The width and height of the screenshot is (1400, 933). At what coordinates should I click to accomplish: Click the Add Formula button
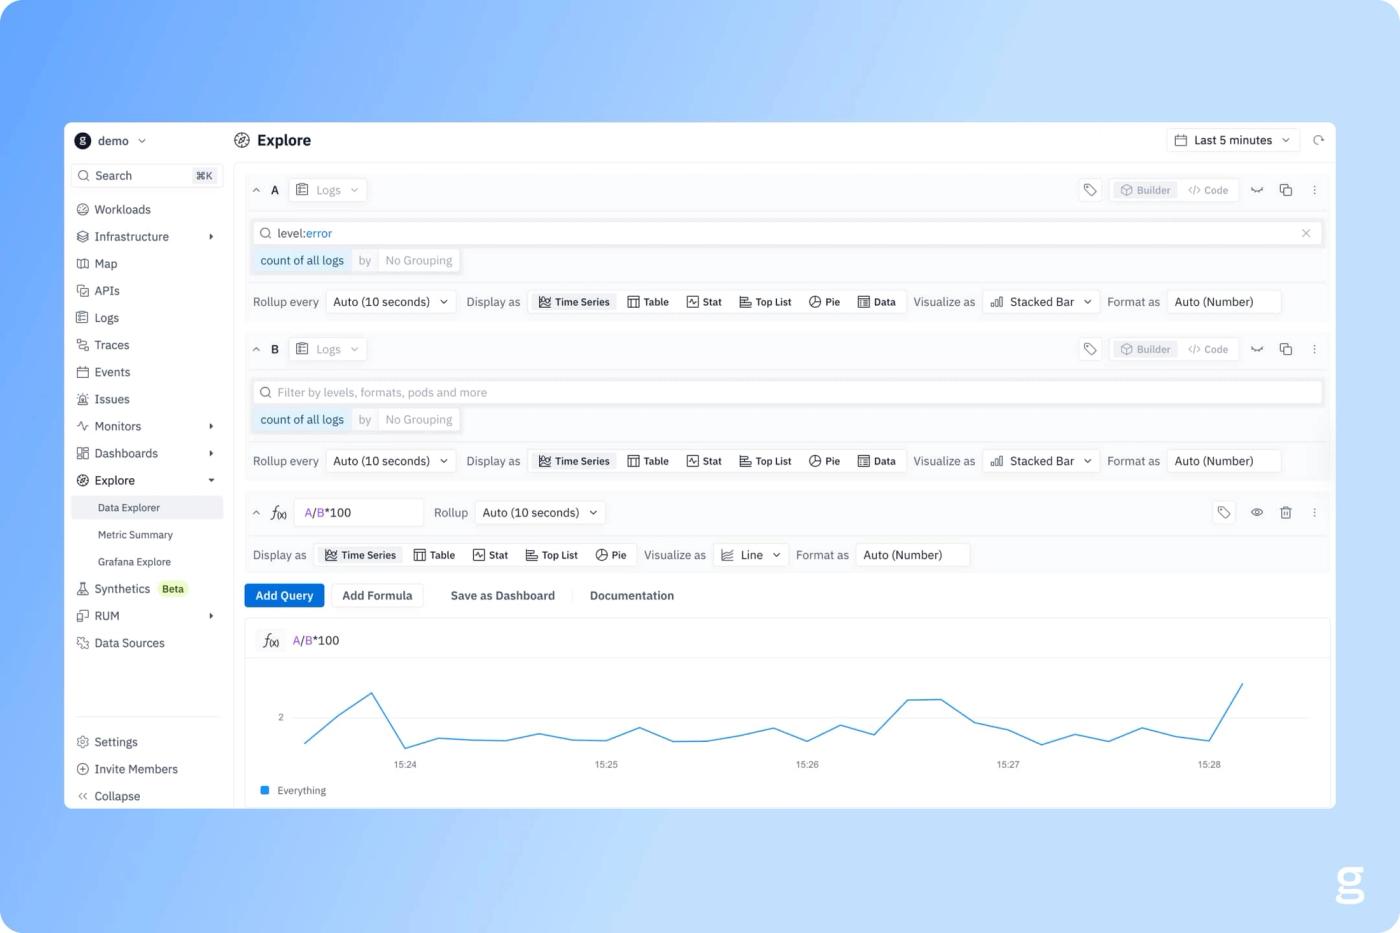pyautogui.click(x=377, y=595)
